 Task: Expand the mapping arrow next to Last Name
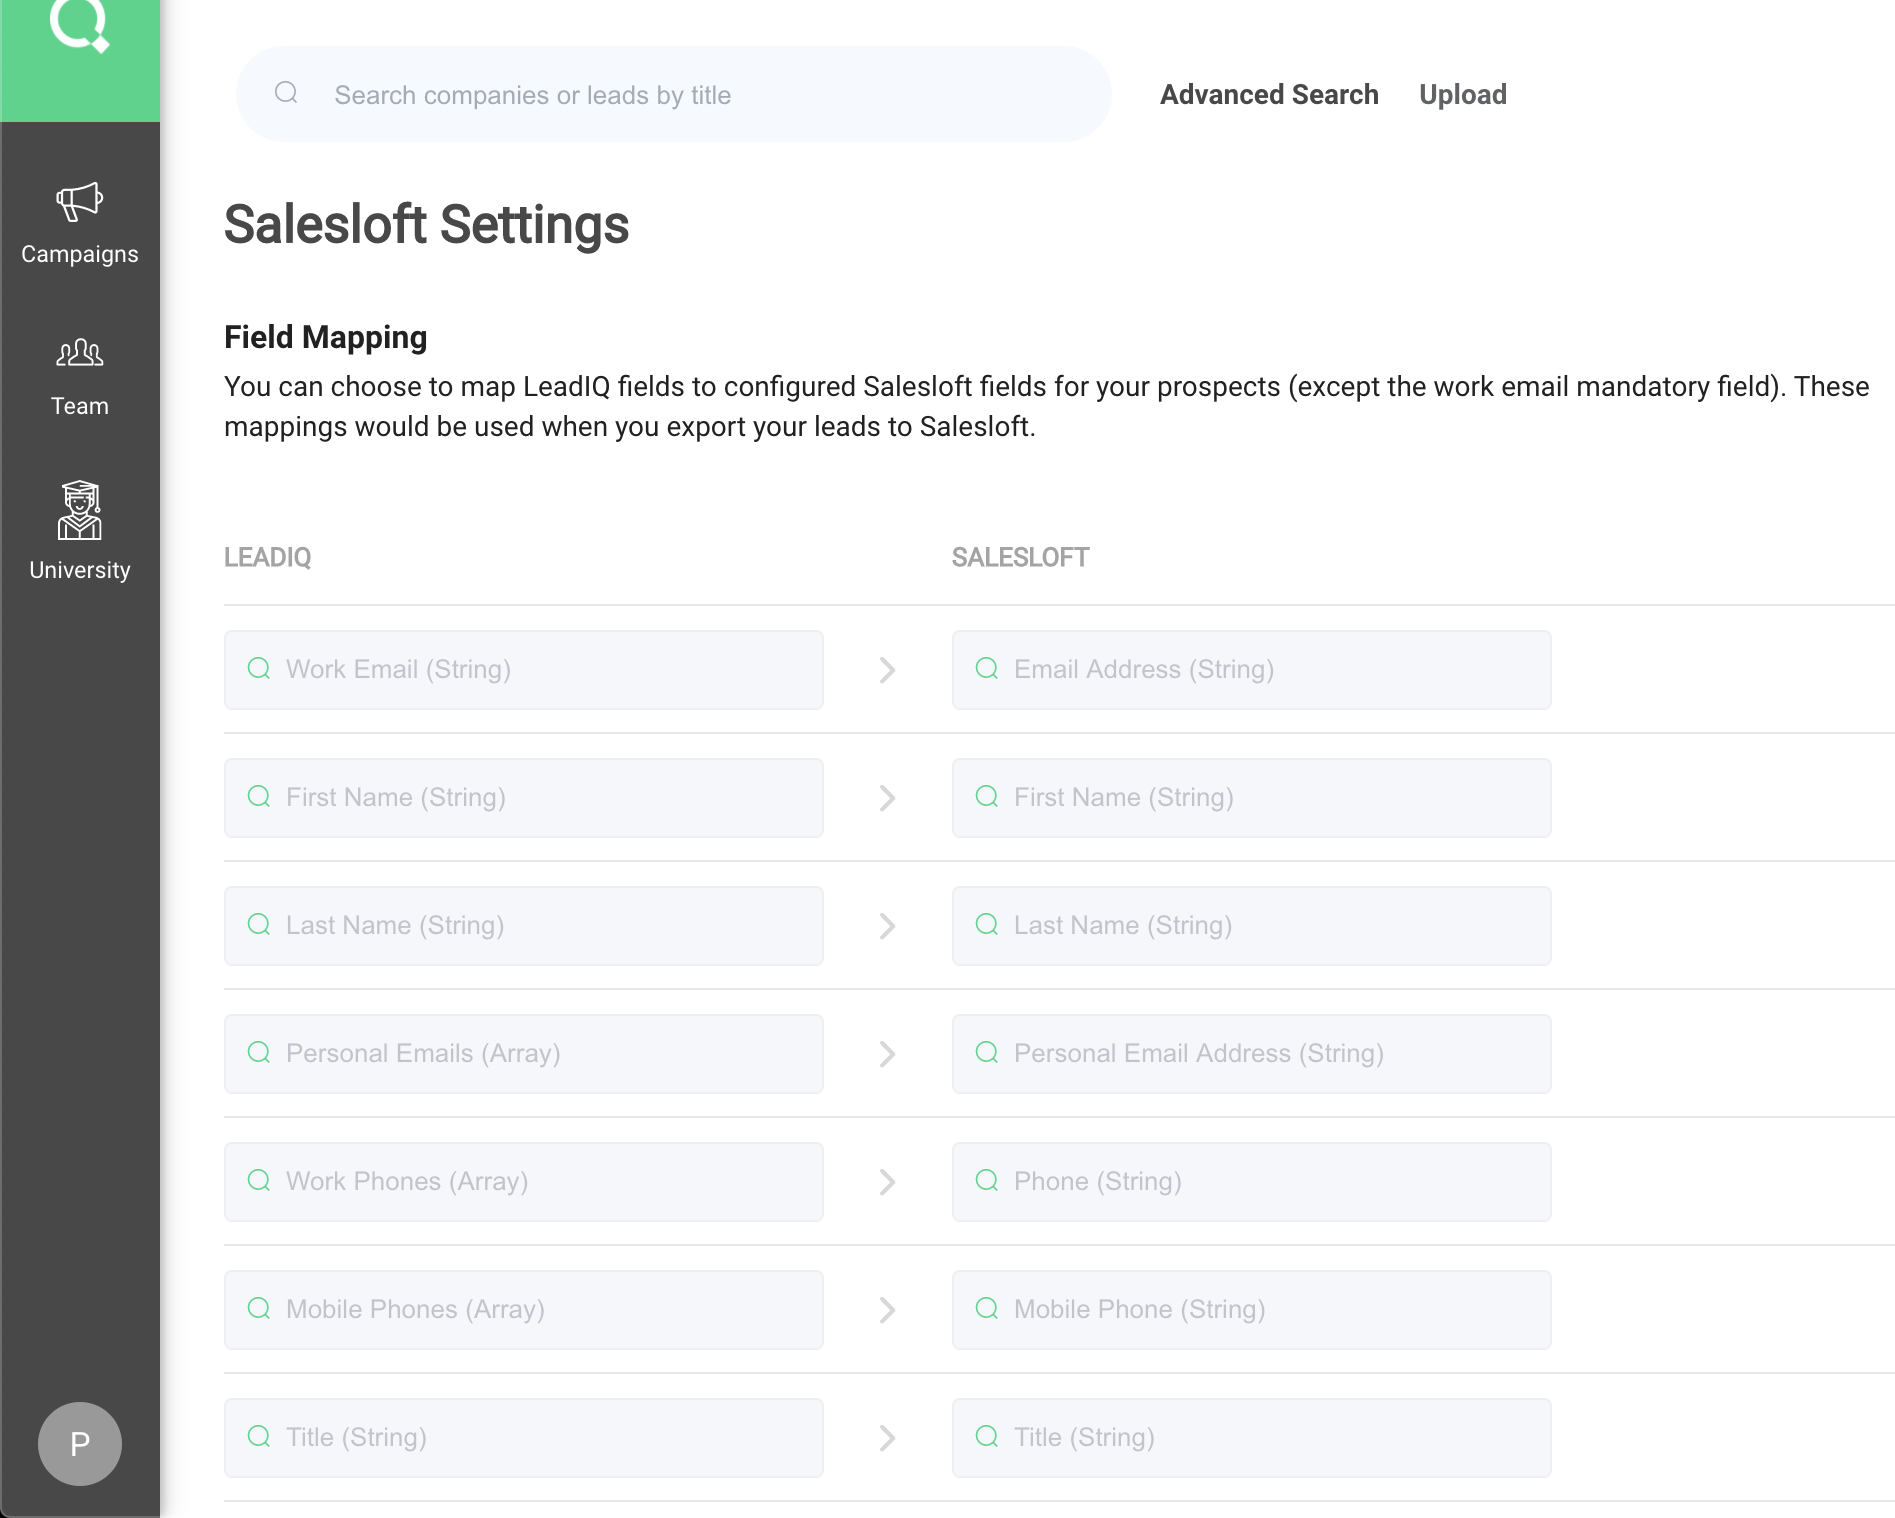887,925
